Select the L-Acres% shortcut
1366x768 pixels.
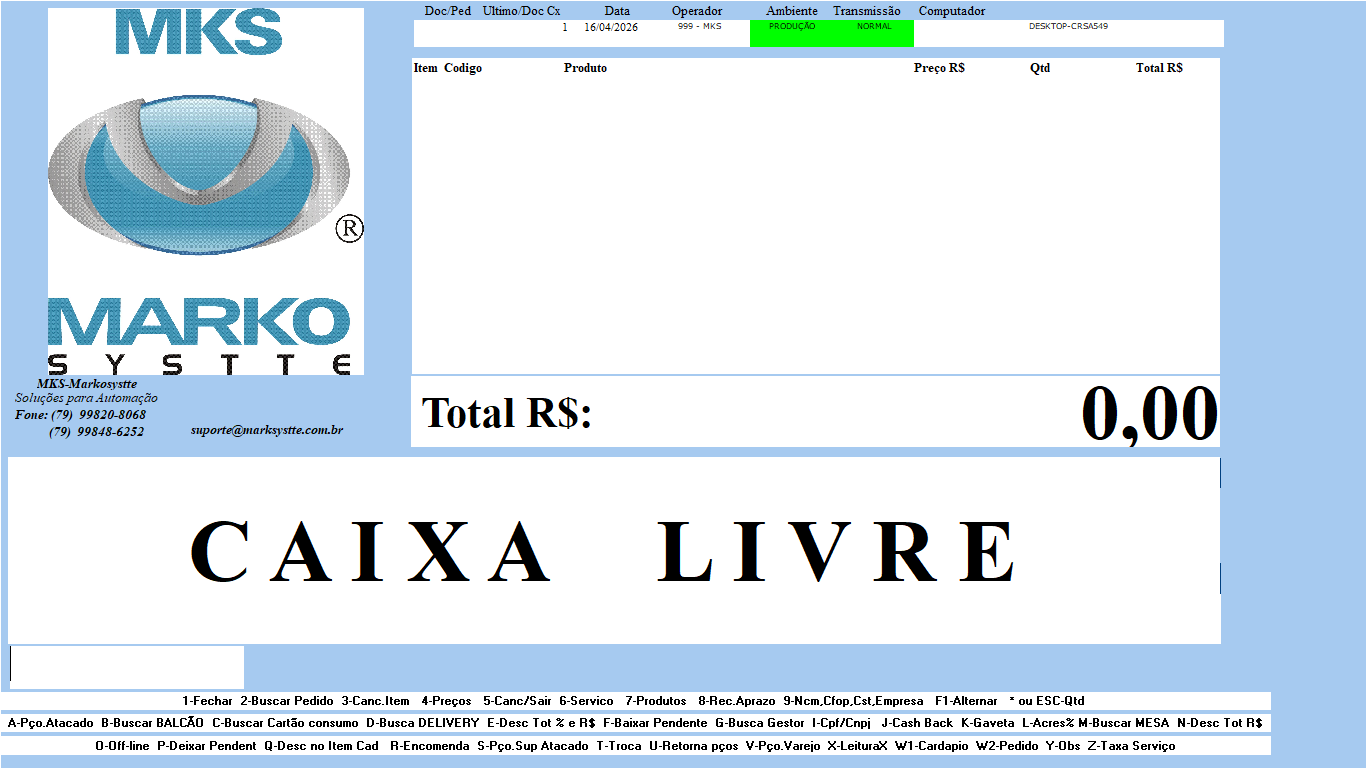[1048, 723]
